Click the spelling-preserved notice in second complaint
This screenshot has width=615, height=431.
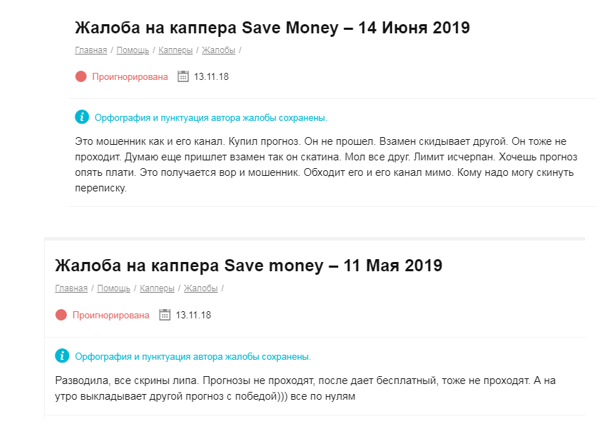193,356
